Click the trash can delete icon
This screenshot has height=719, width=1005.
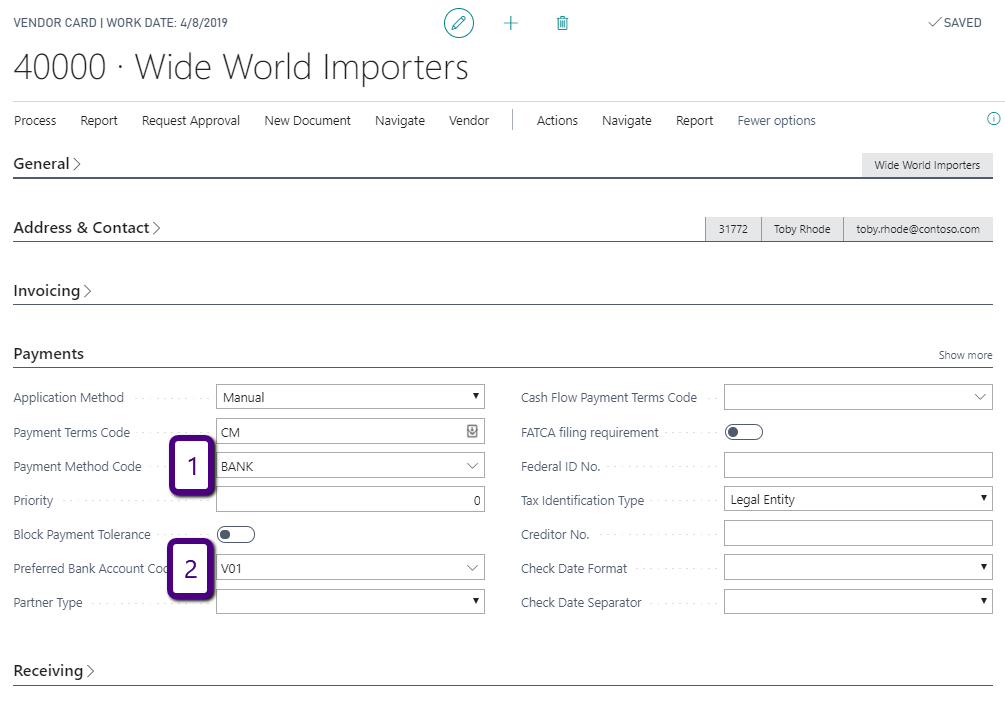pyautogui.click(x=562, y=22)
